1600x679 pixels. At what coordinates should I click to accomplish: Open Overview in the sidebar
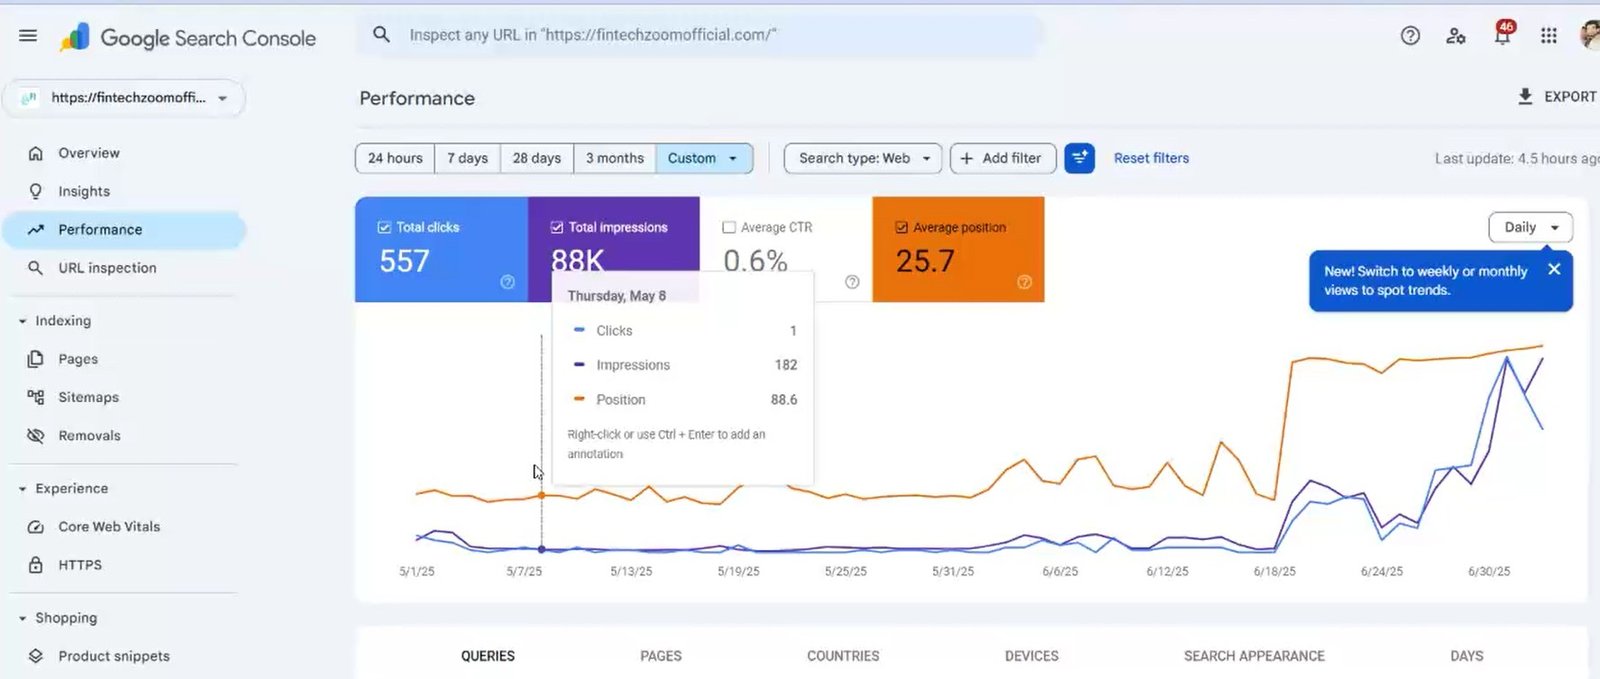coord(125,153)
